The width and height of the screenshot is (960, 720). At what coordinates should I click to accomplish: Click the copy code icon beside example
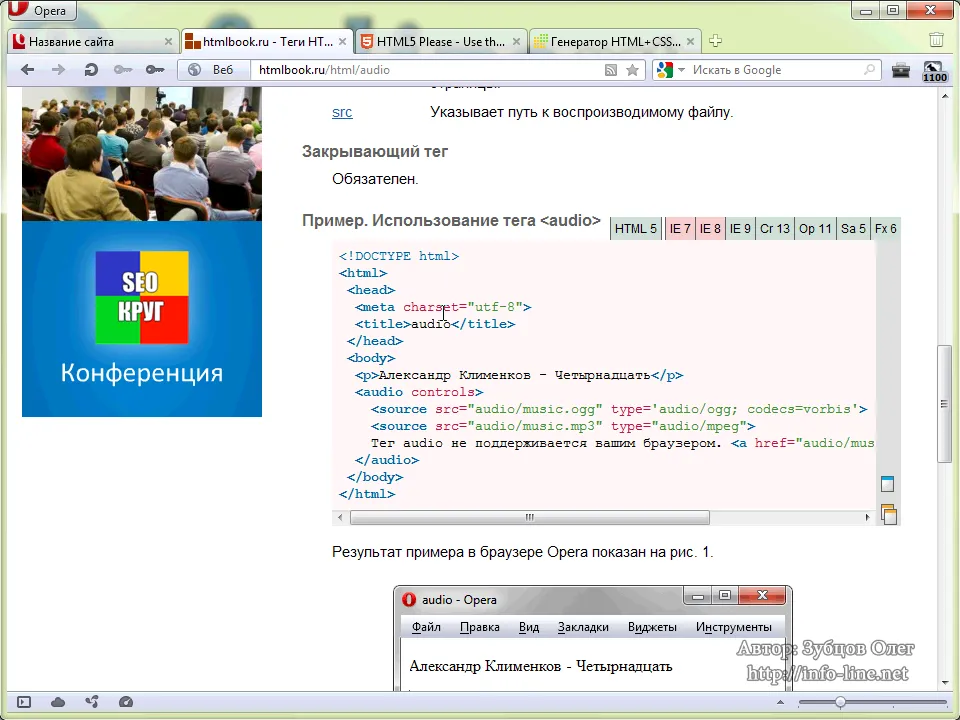[888, 514]
